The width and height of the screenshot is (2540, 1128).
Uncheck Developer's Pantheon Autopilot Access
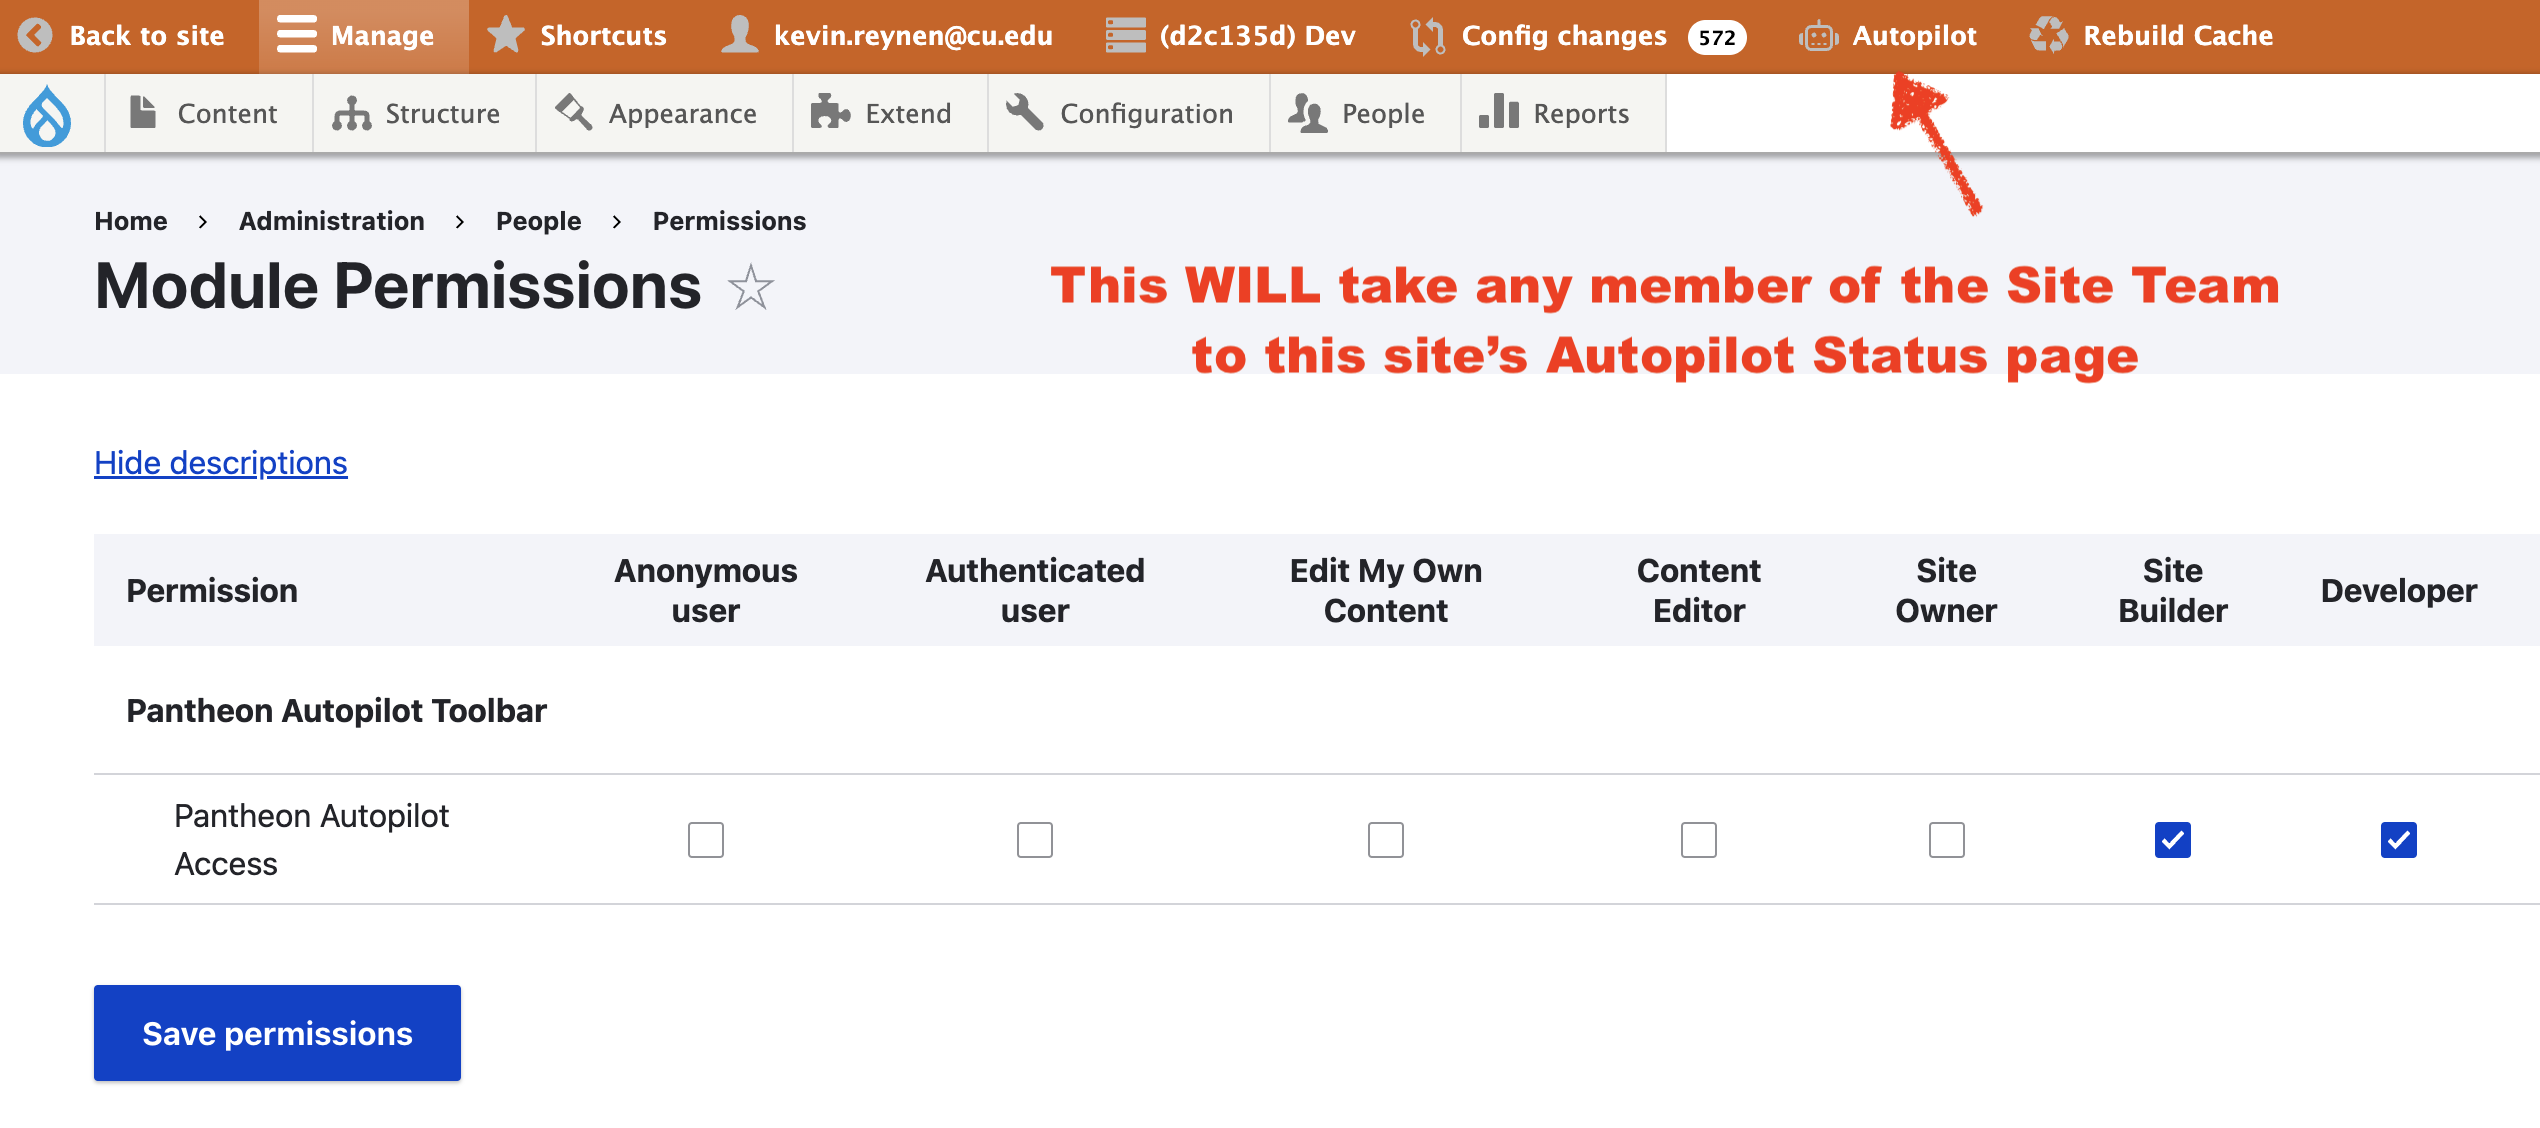coord(2398,840)
